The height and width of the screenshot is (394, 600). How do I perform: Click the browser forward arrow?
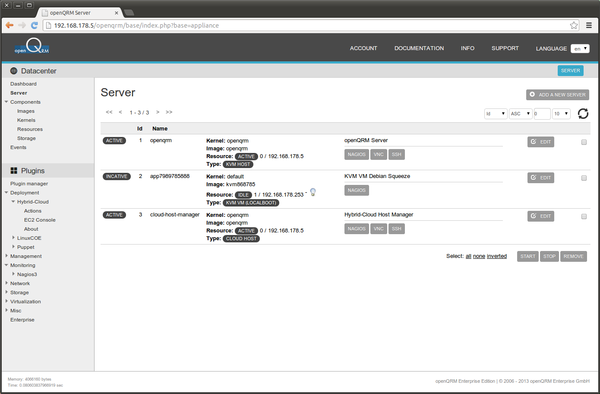pos(22,25)
